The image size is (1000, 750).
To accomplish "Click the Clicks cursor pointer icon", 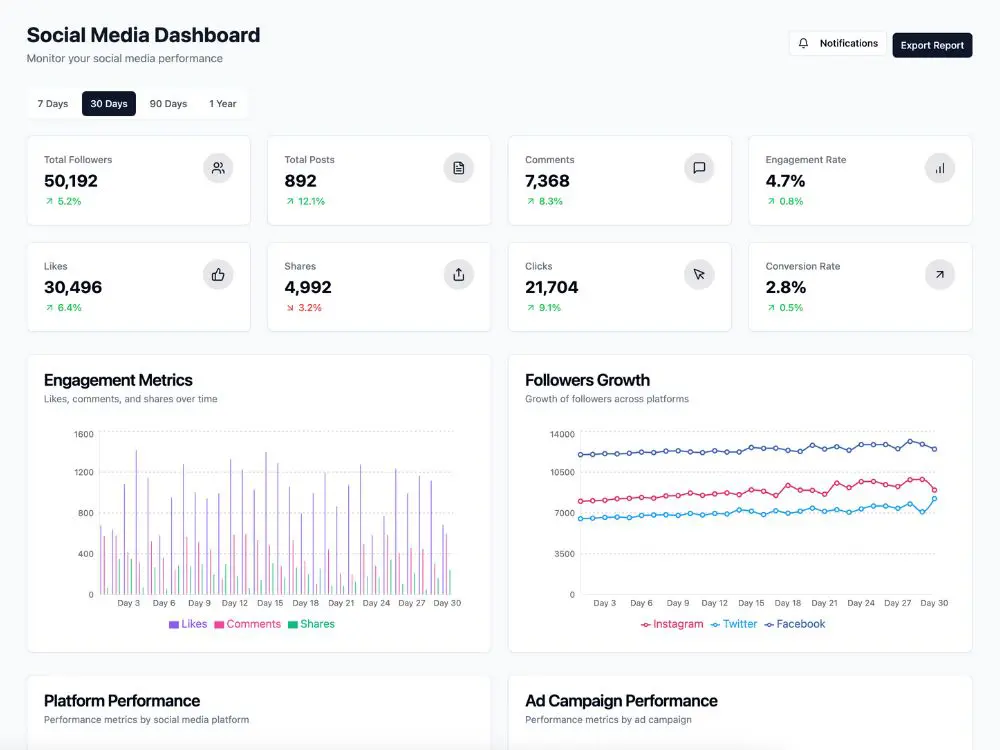I will tap(699, 275).
